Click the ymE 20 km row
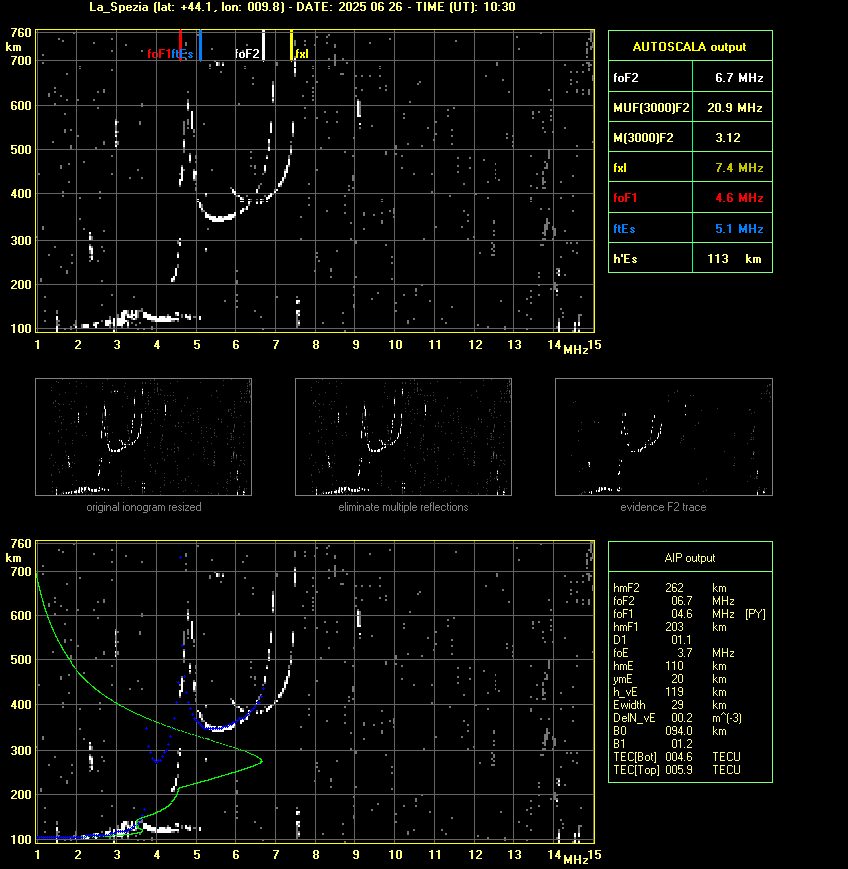Screen dimensions: 848x869 click(671, 679)
